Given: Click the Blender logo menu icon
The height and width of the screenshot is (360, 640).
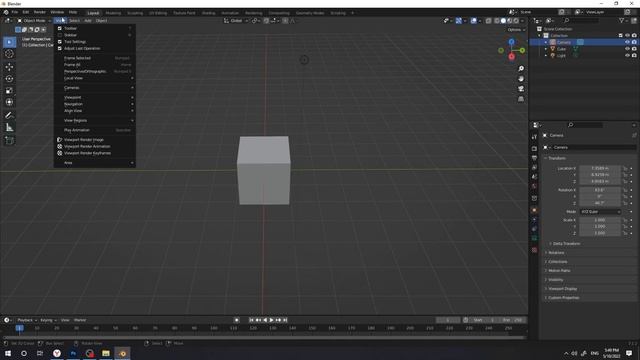Looking at the screenshot, I should [6, 12].
